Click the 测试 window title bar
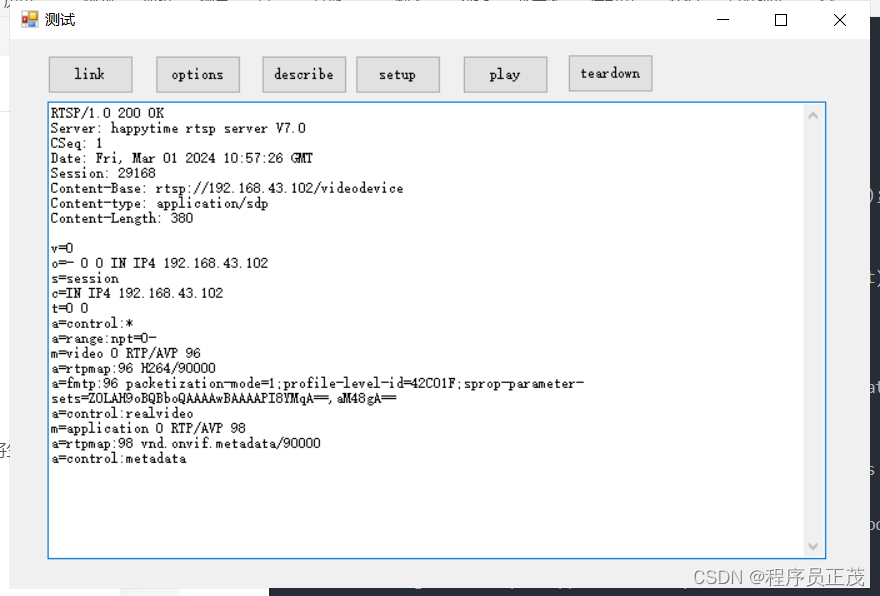The height and width of the screenshot is (596, 880). [400, 19]
